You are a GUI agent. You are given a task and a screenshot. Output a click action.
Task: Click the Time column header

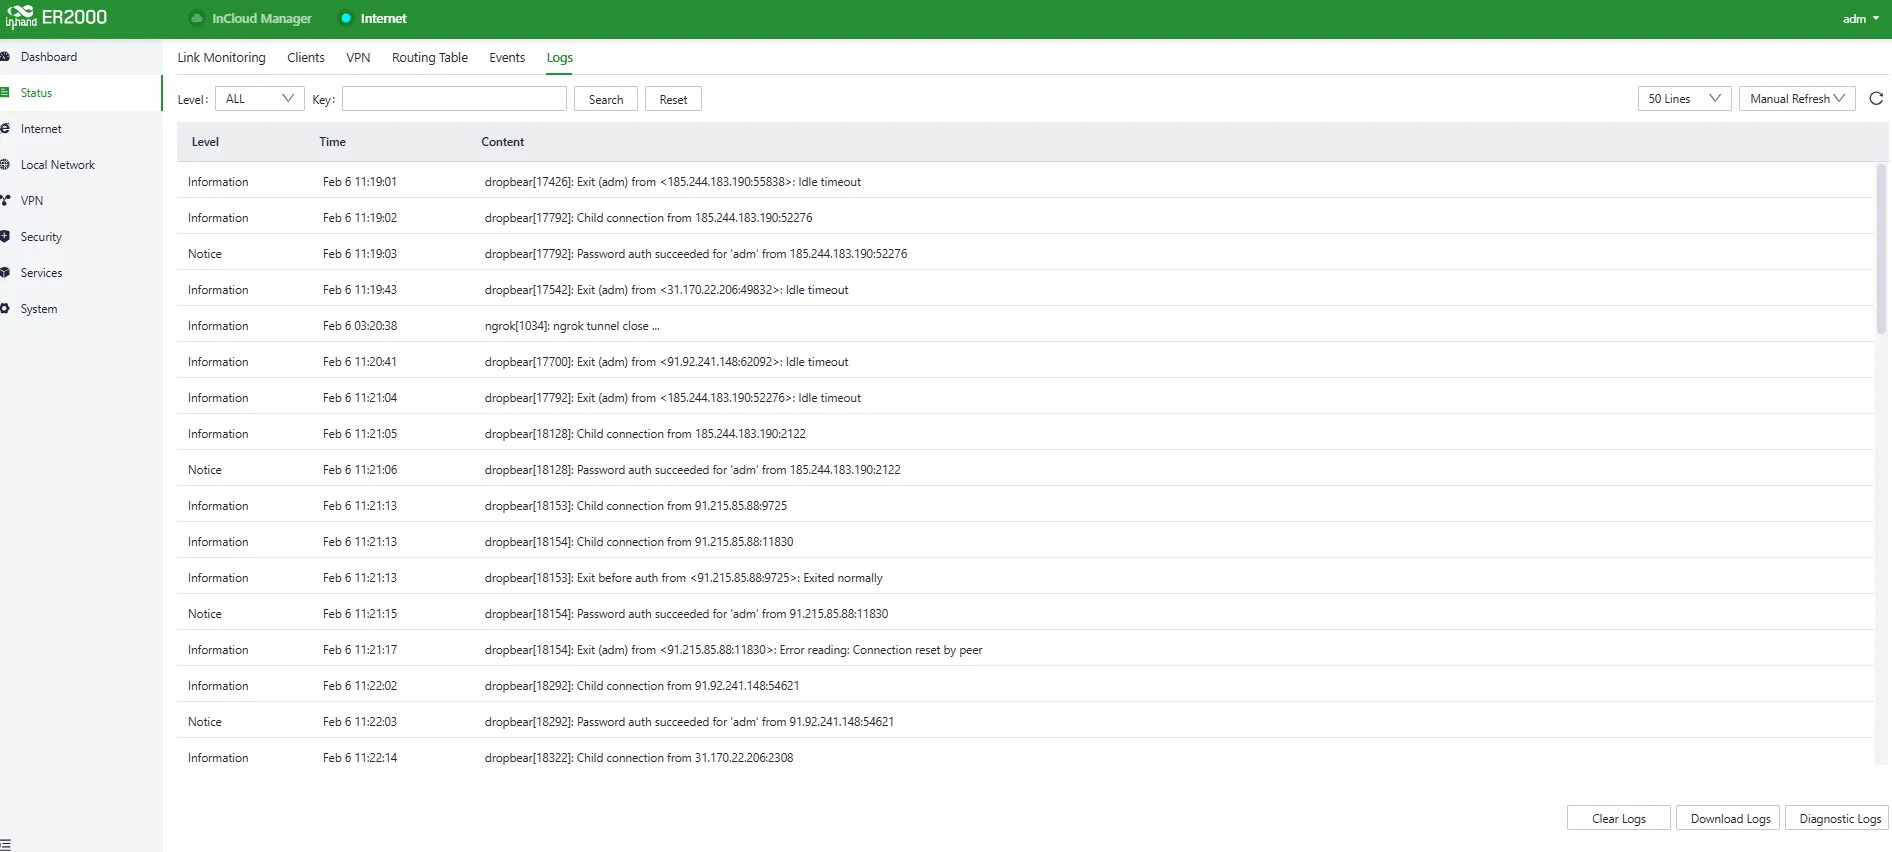[333, 142]
